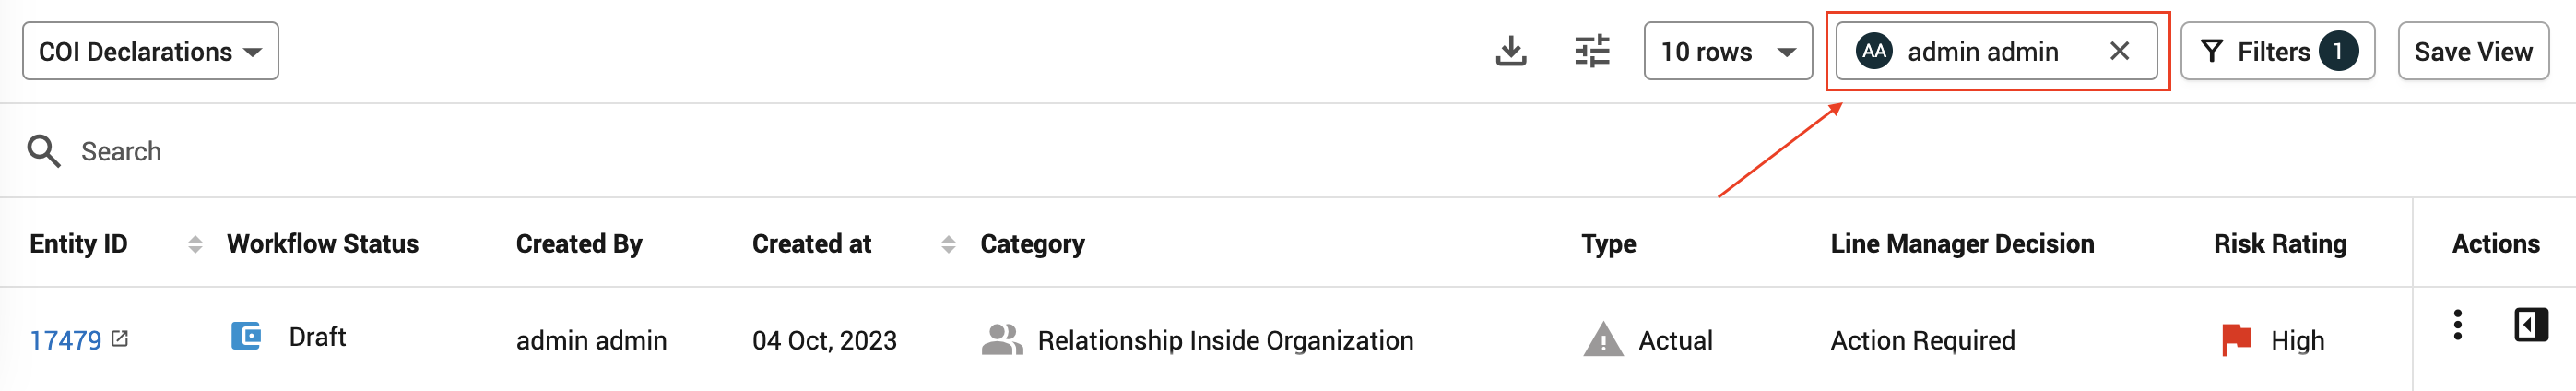Click the Actual warning triangle icon
The image size is (2576, 391).
(x=1603, y=340)
